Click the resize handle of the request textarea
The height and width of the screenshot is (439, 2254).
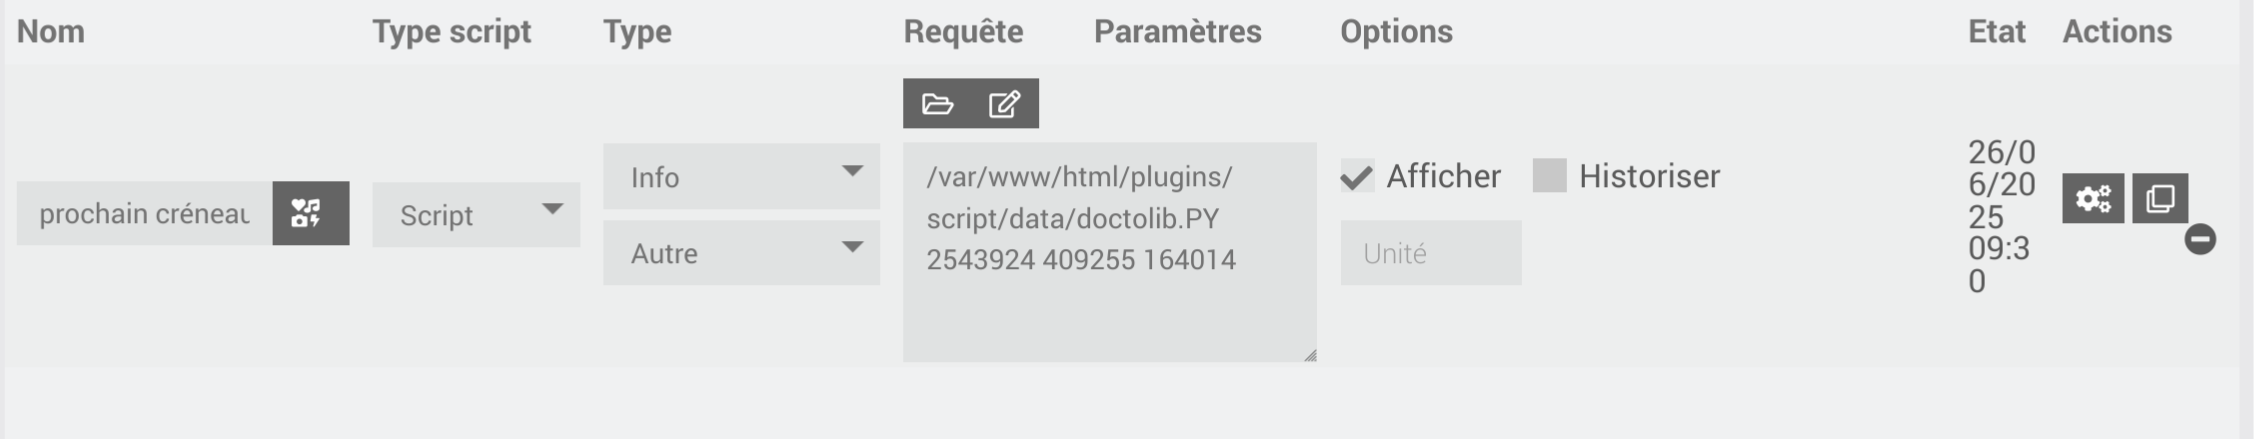click(x=1309, y=355)
